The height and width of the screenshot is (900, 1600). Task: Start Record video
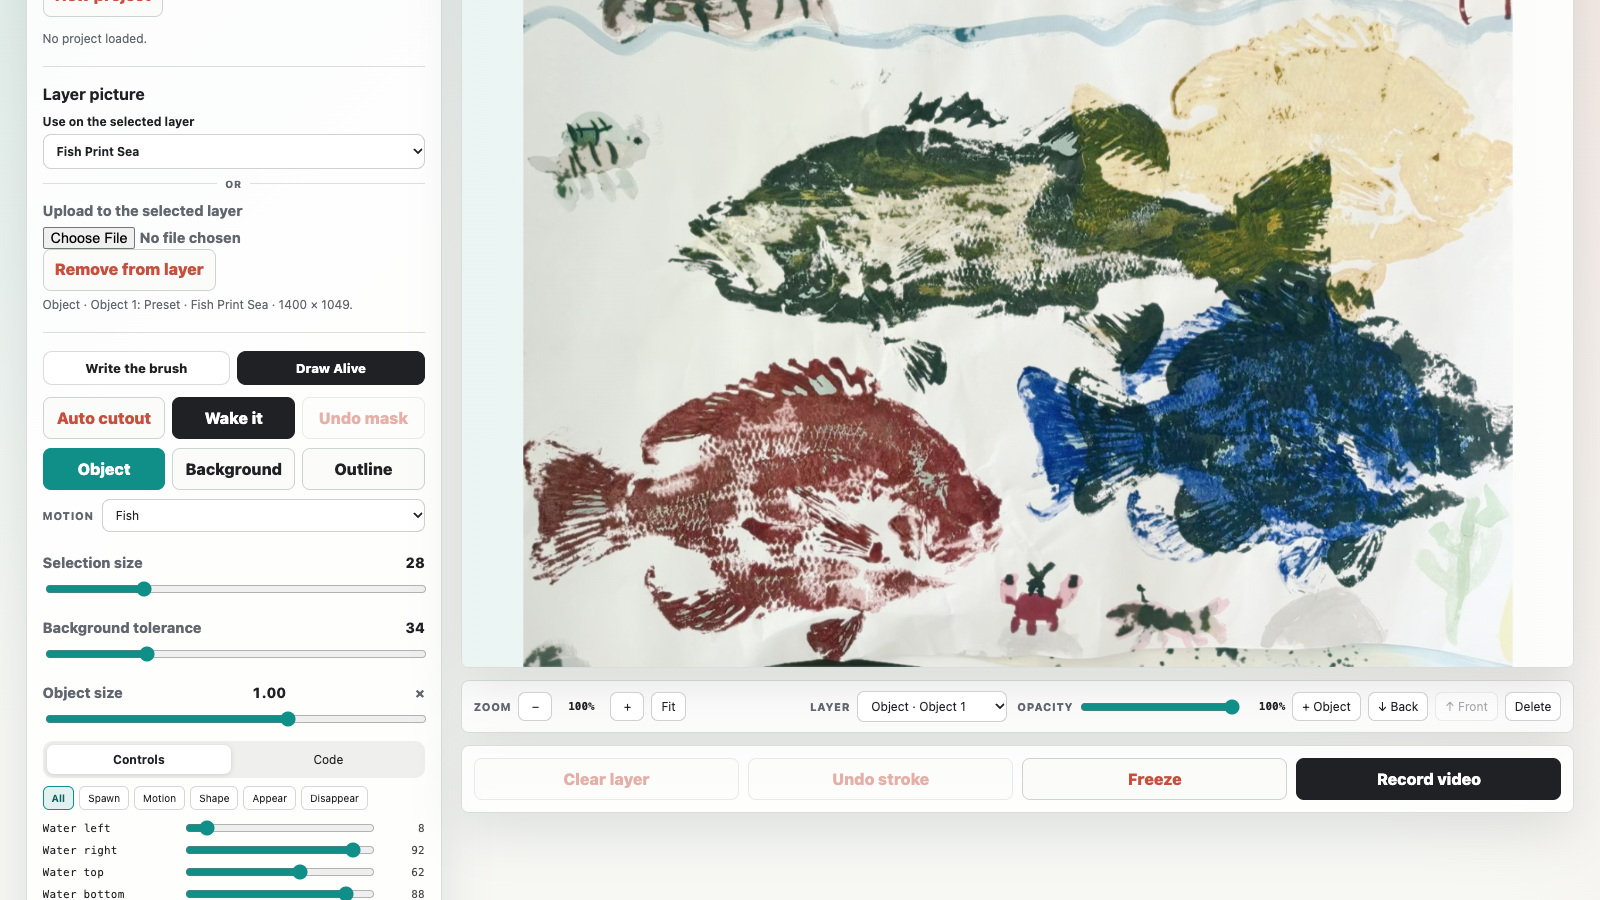pyautogui.click(x=1428, y=779)
